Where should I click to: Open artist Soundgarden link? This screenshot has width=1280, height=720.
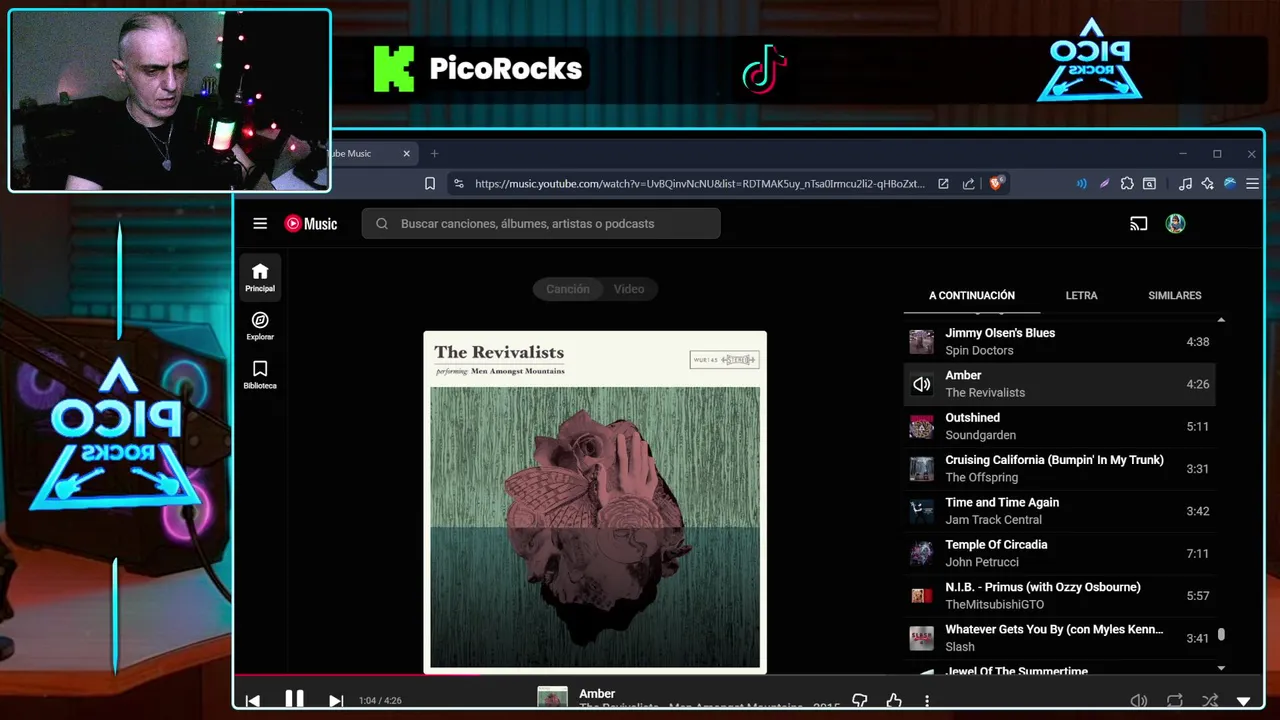(980, 435)
